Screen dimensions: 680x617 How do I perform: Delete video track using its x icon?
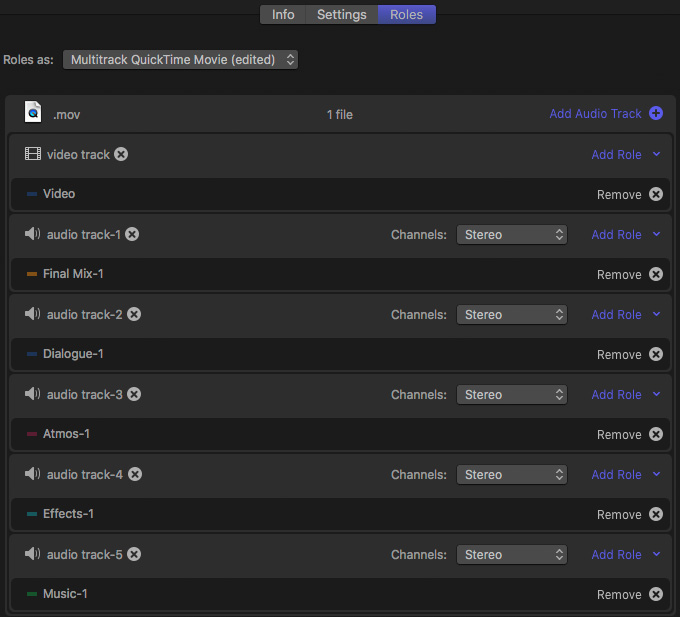[121, 154]
